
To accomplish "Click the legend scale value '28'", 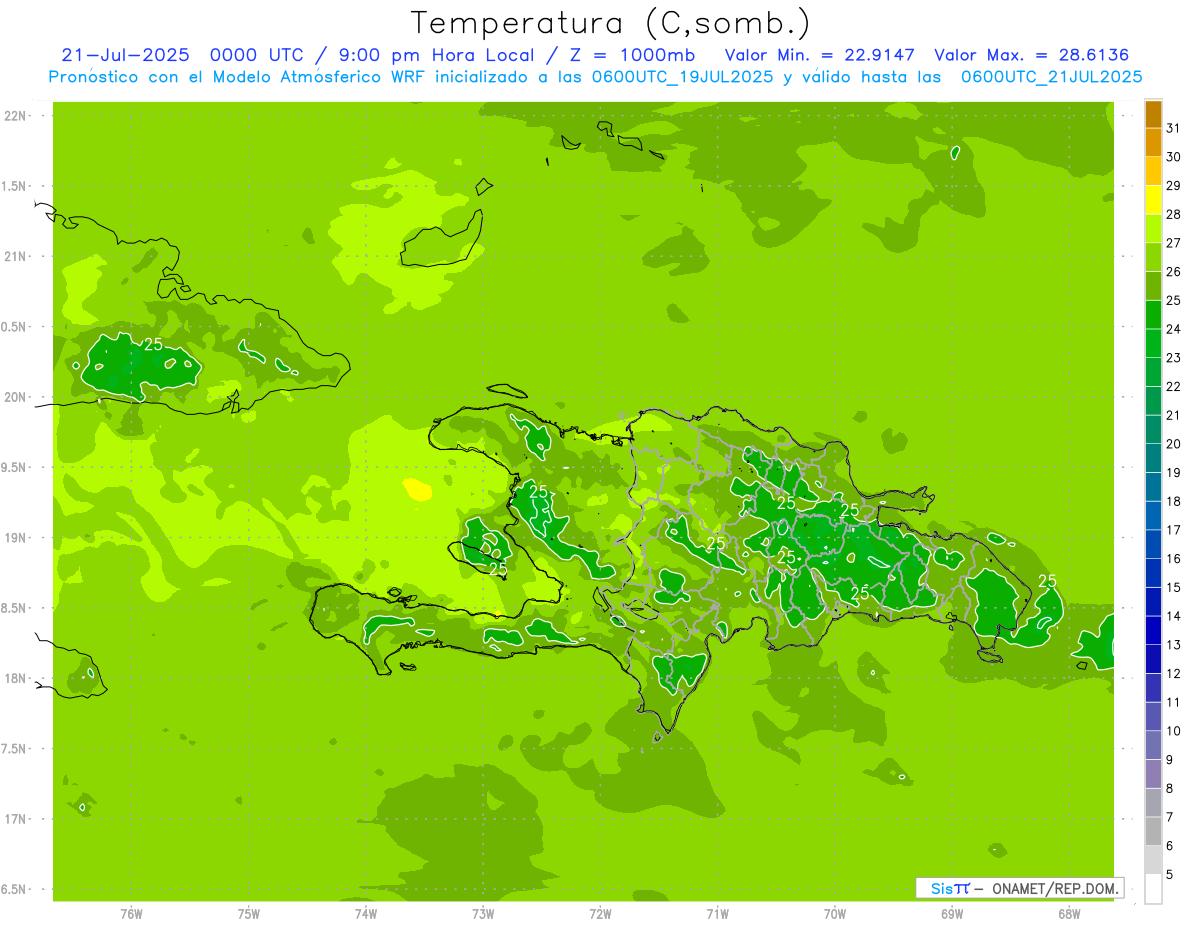I will coord(1174,214).
